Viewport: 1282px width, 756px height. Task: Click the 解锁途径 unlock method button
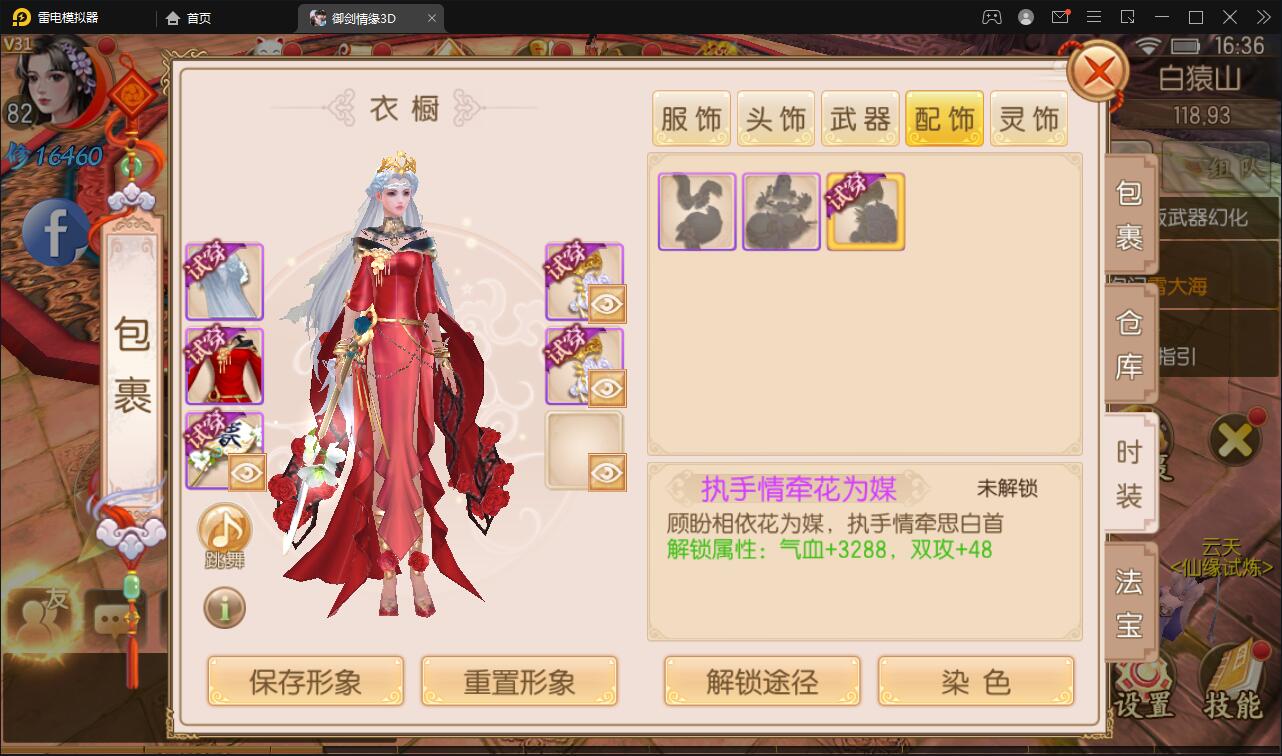(762, 682)
